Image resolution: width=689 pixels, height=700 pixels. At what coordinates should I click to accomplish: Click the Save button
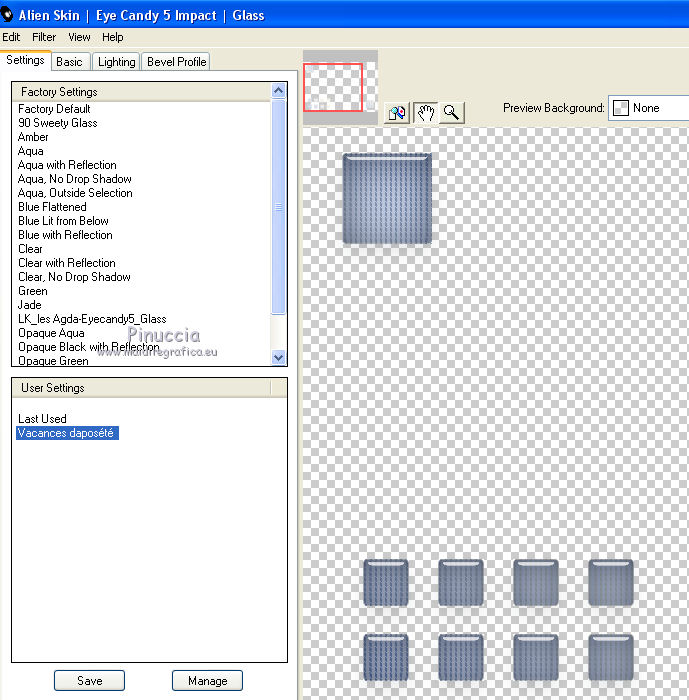89,680
